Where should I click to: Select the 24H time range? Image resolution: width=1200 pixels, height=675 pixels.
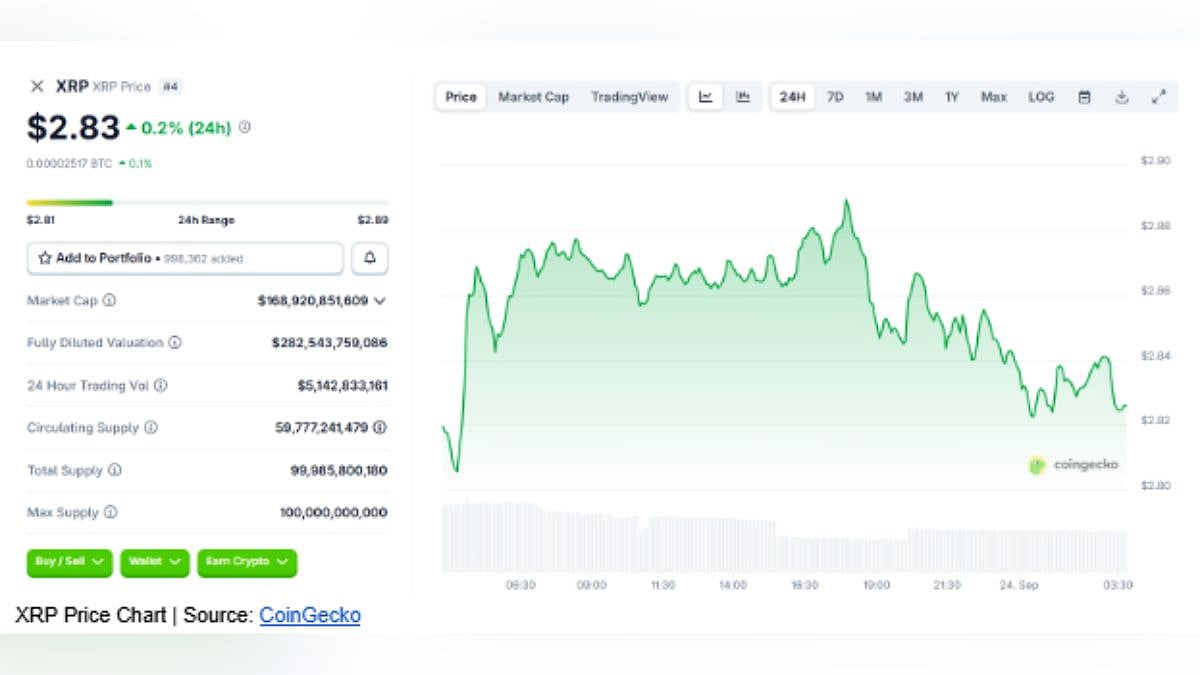click(x=792, y=97)
